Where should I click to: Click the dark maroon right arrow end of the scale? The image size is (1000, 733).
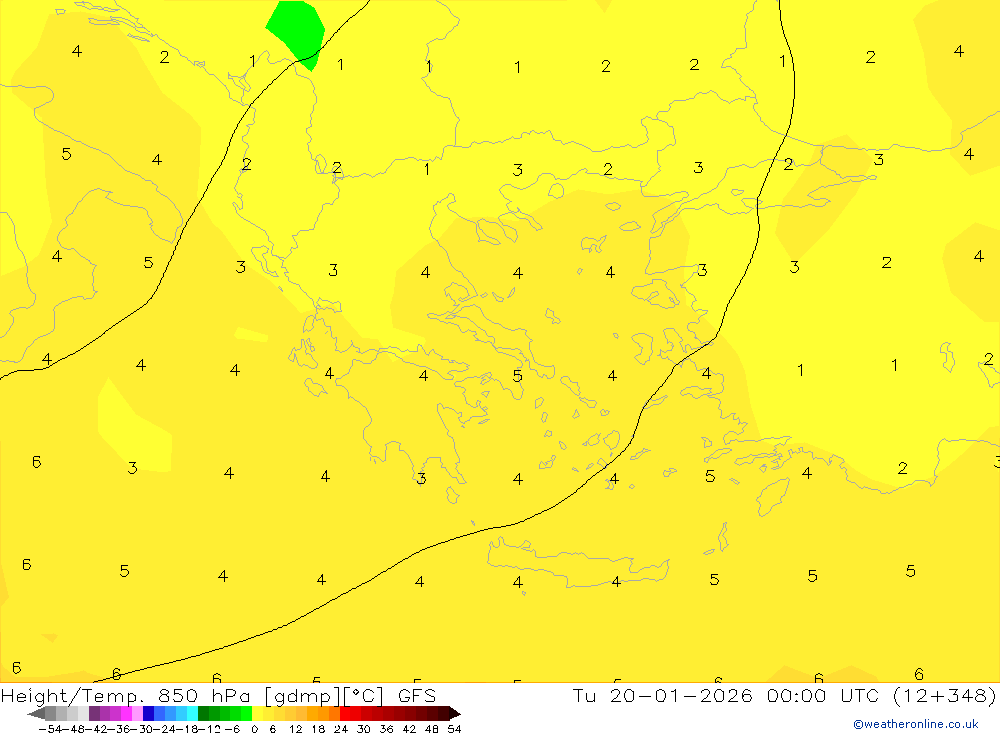coord(455,713)
